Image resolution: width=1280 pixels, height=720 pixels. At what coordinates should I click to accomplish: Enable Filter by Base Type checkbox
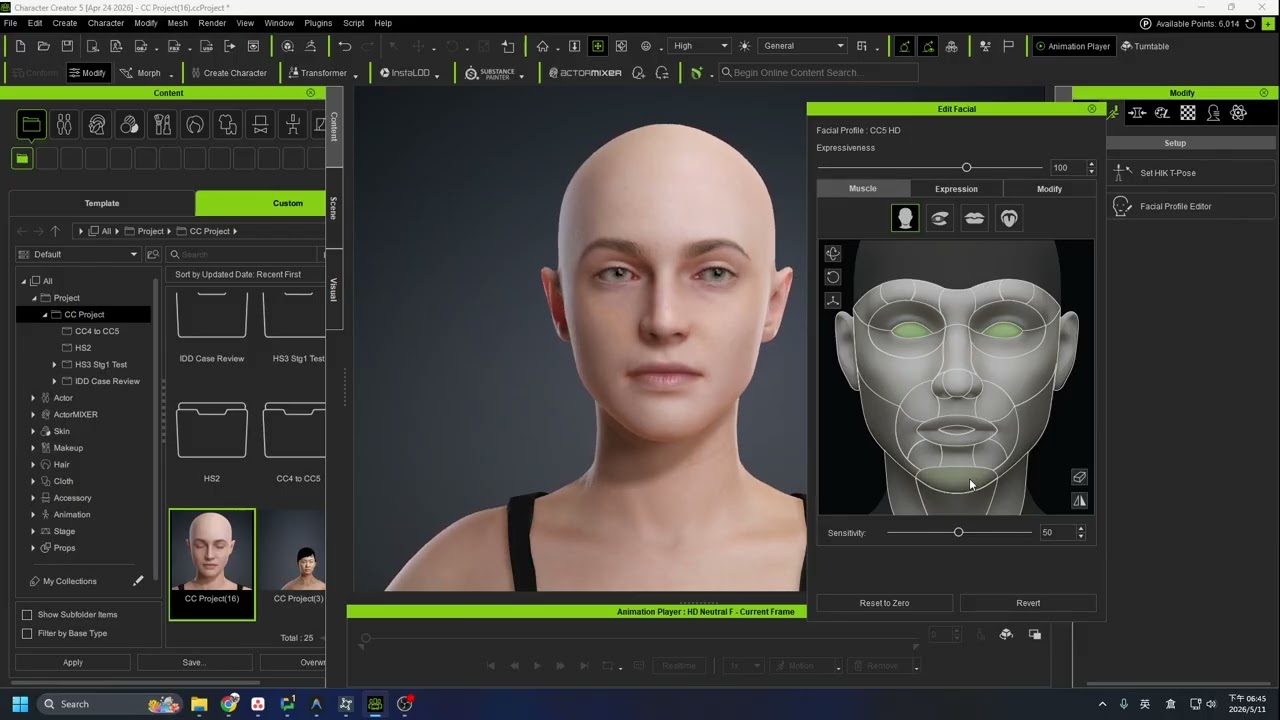click(x=27, y=634)
